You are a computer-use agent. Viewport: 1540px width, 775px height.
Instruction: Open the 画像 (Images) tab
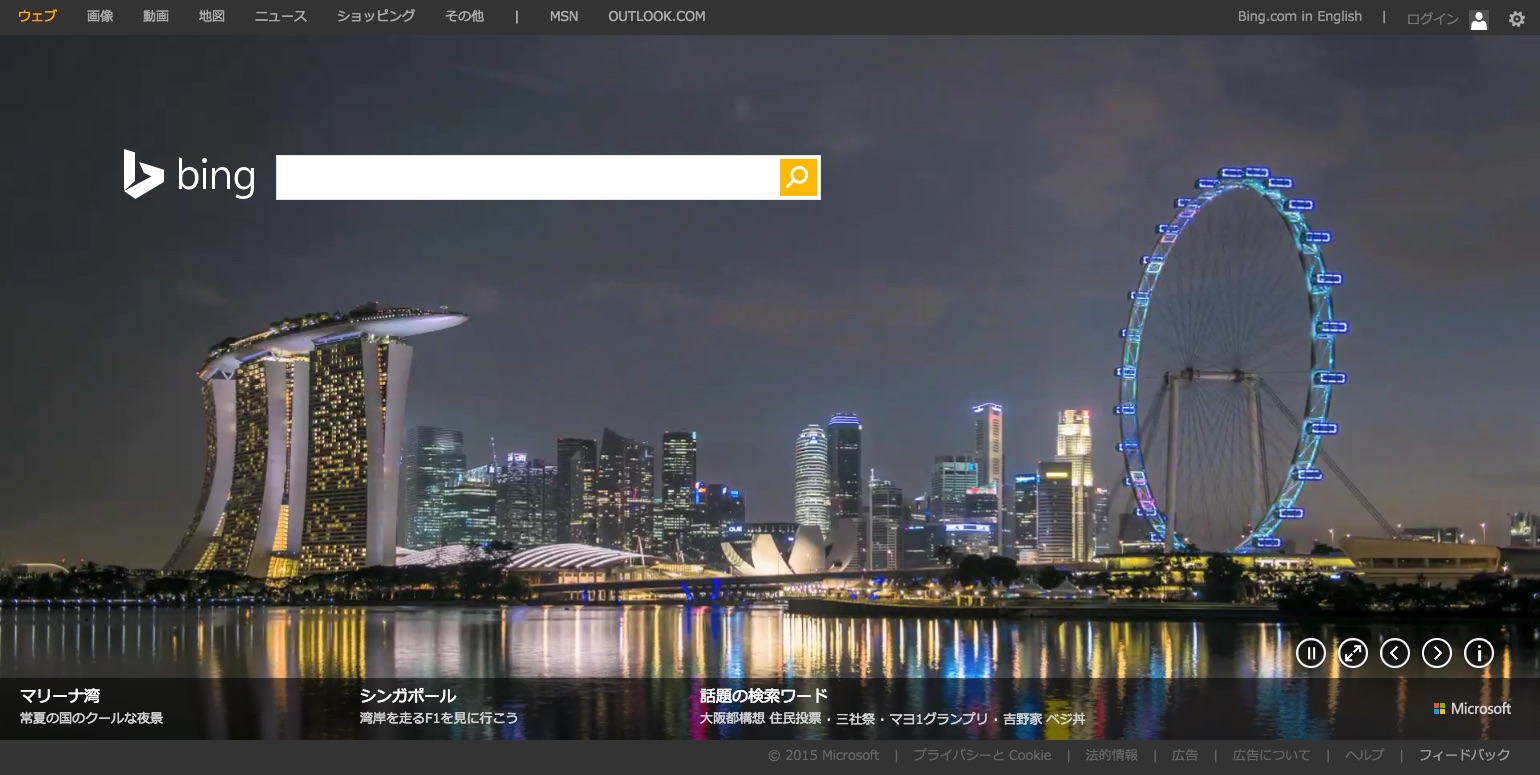pyautogui.click(x=100, y=16)
